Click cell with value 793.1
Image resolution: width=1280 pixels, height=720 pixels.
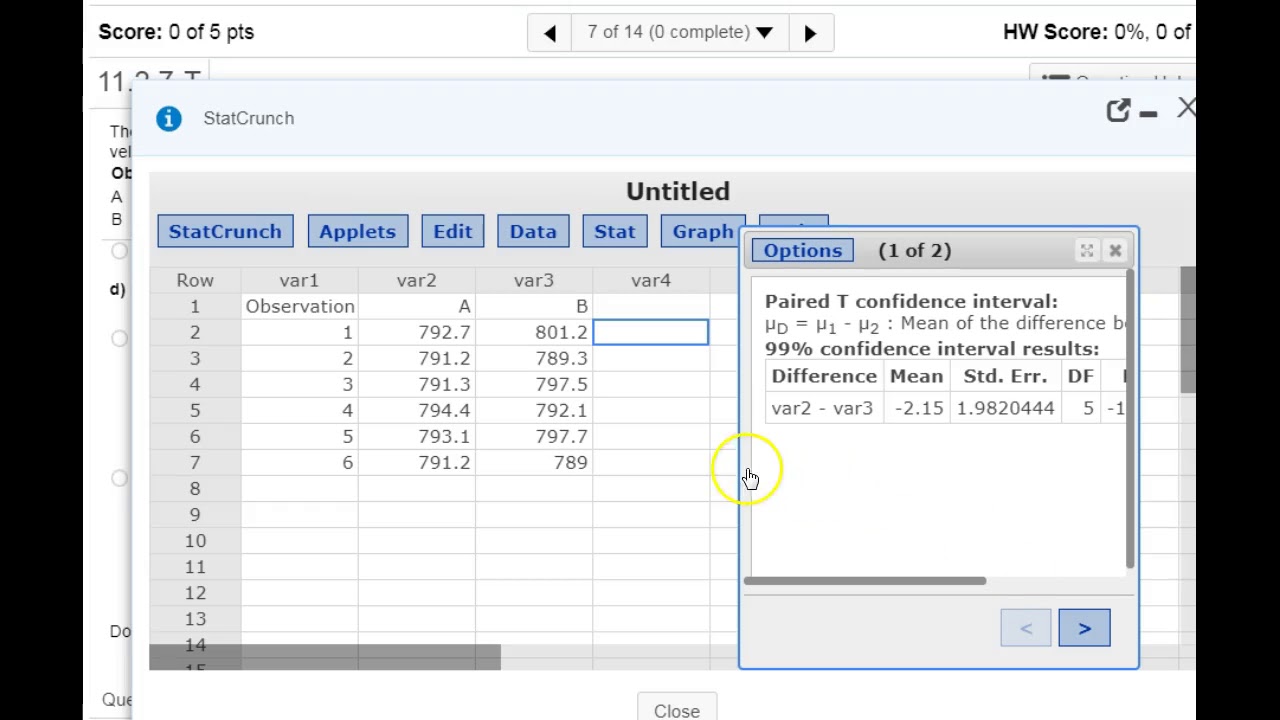tap(416, 436)
